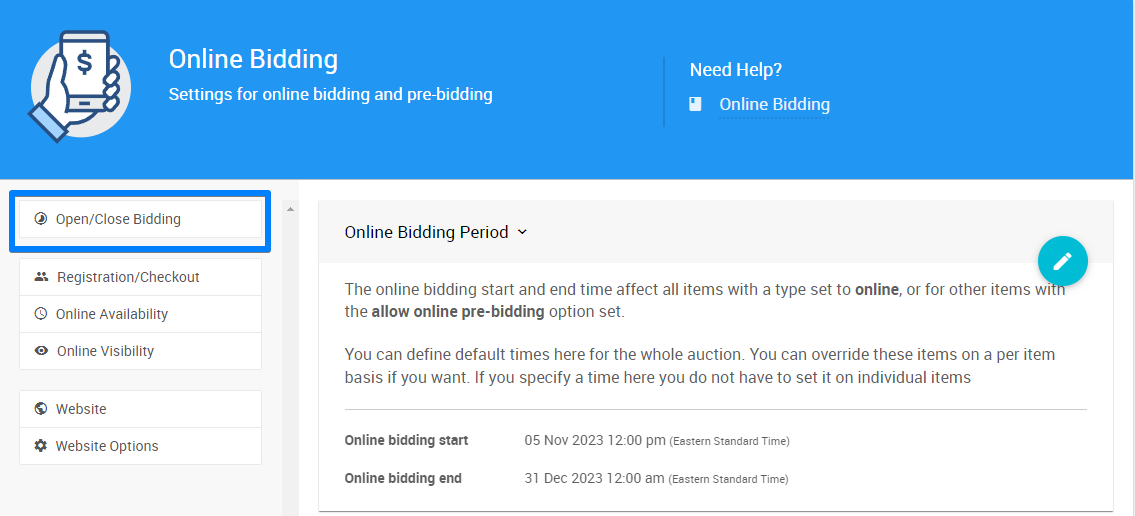Click the online bidding end date value
1135x516 pixels.
click(x=594, y=478)
